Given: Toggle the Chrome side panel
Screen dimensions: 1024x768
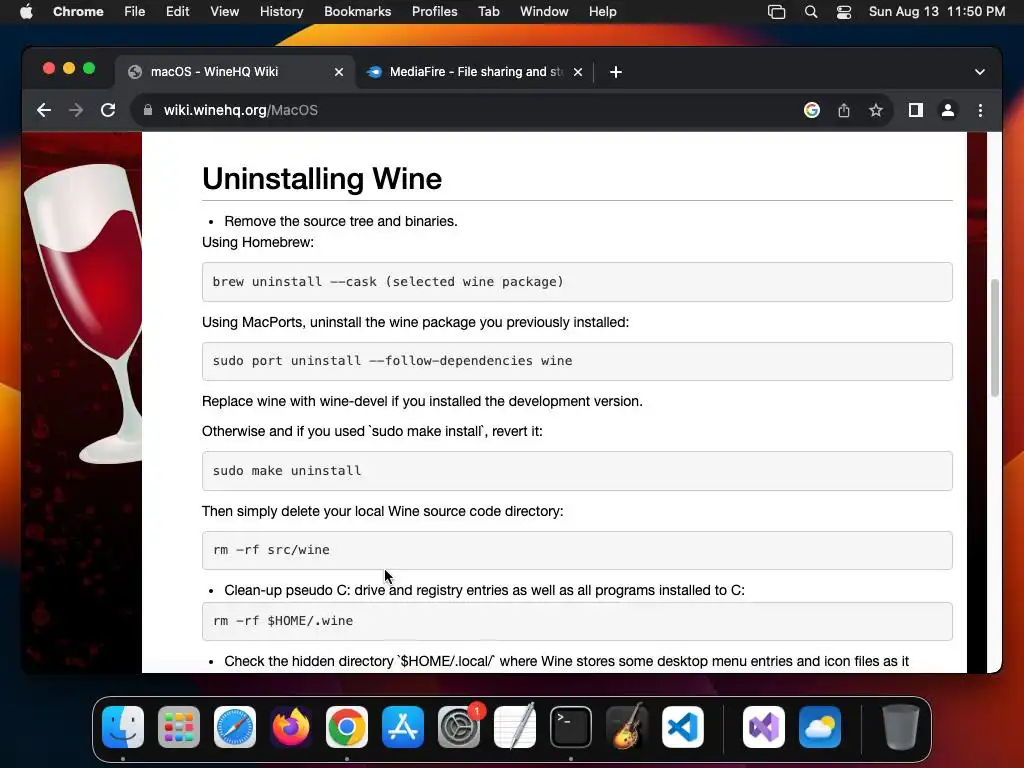Looking at the screenshot, I should click(916, 110).
